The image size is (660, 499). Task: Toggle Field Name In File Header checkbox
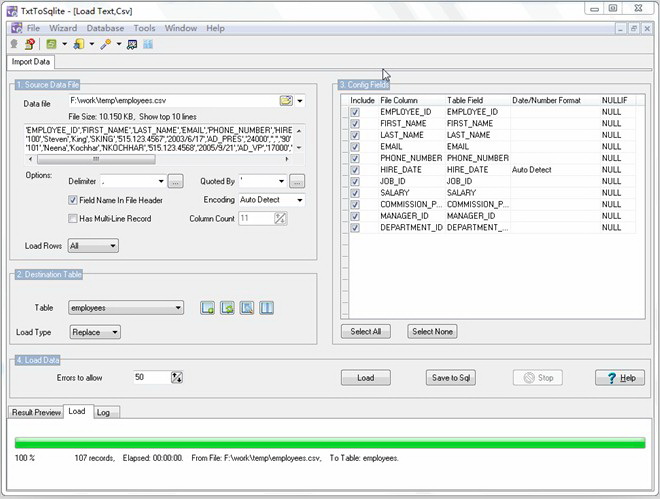[x=73, y=200]
